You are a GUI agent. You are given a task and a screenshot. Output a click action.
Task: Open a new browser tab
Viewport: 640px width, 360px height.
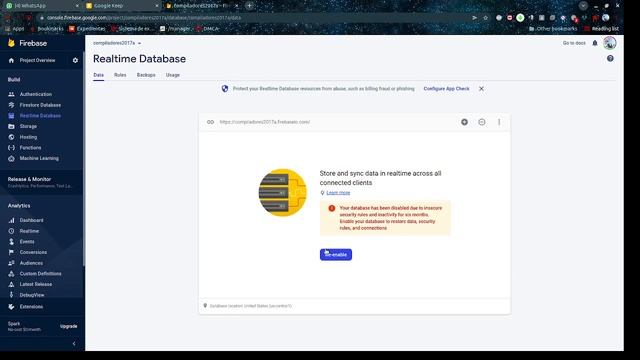249,6
